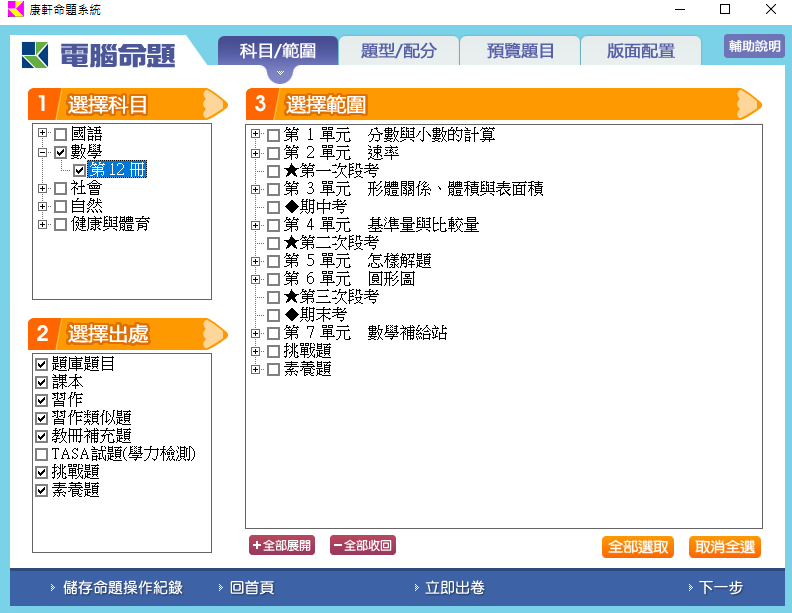Image resolution: width=792 pixels, height=613 pixels.
Task: Click the arrow icon beside 立即出卷
Action: 415,588
